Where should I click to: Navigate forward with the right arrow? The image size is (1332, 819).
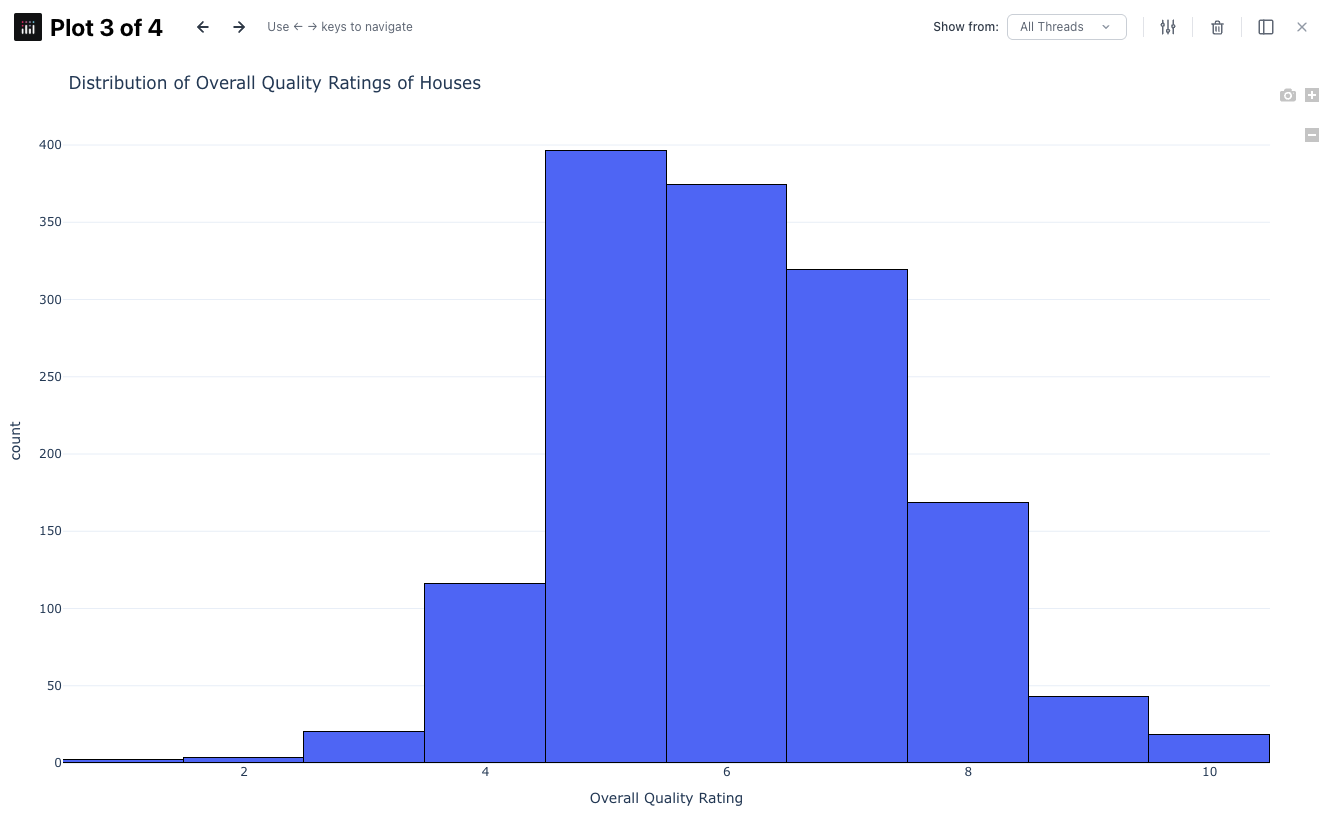pyautogui.click(x=239, y=27)
